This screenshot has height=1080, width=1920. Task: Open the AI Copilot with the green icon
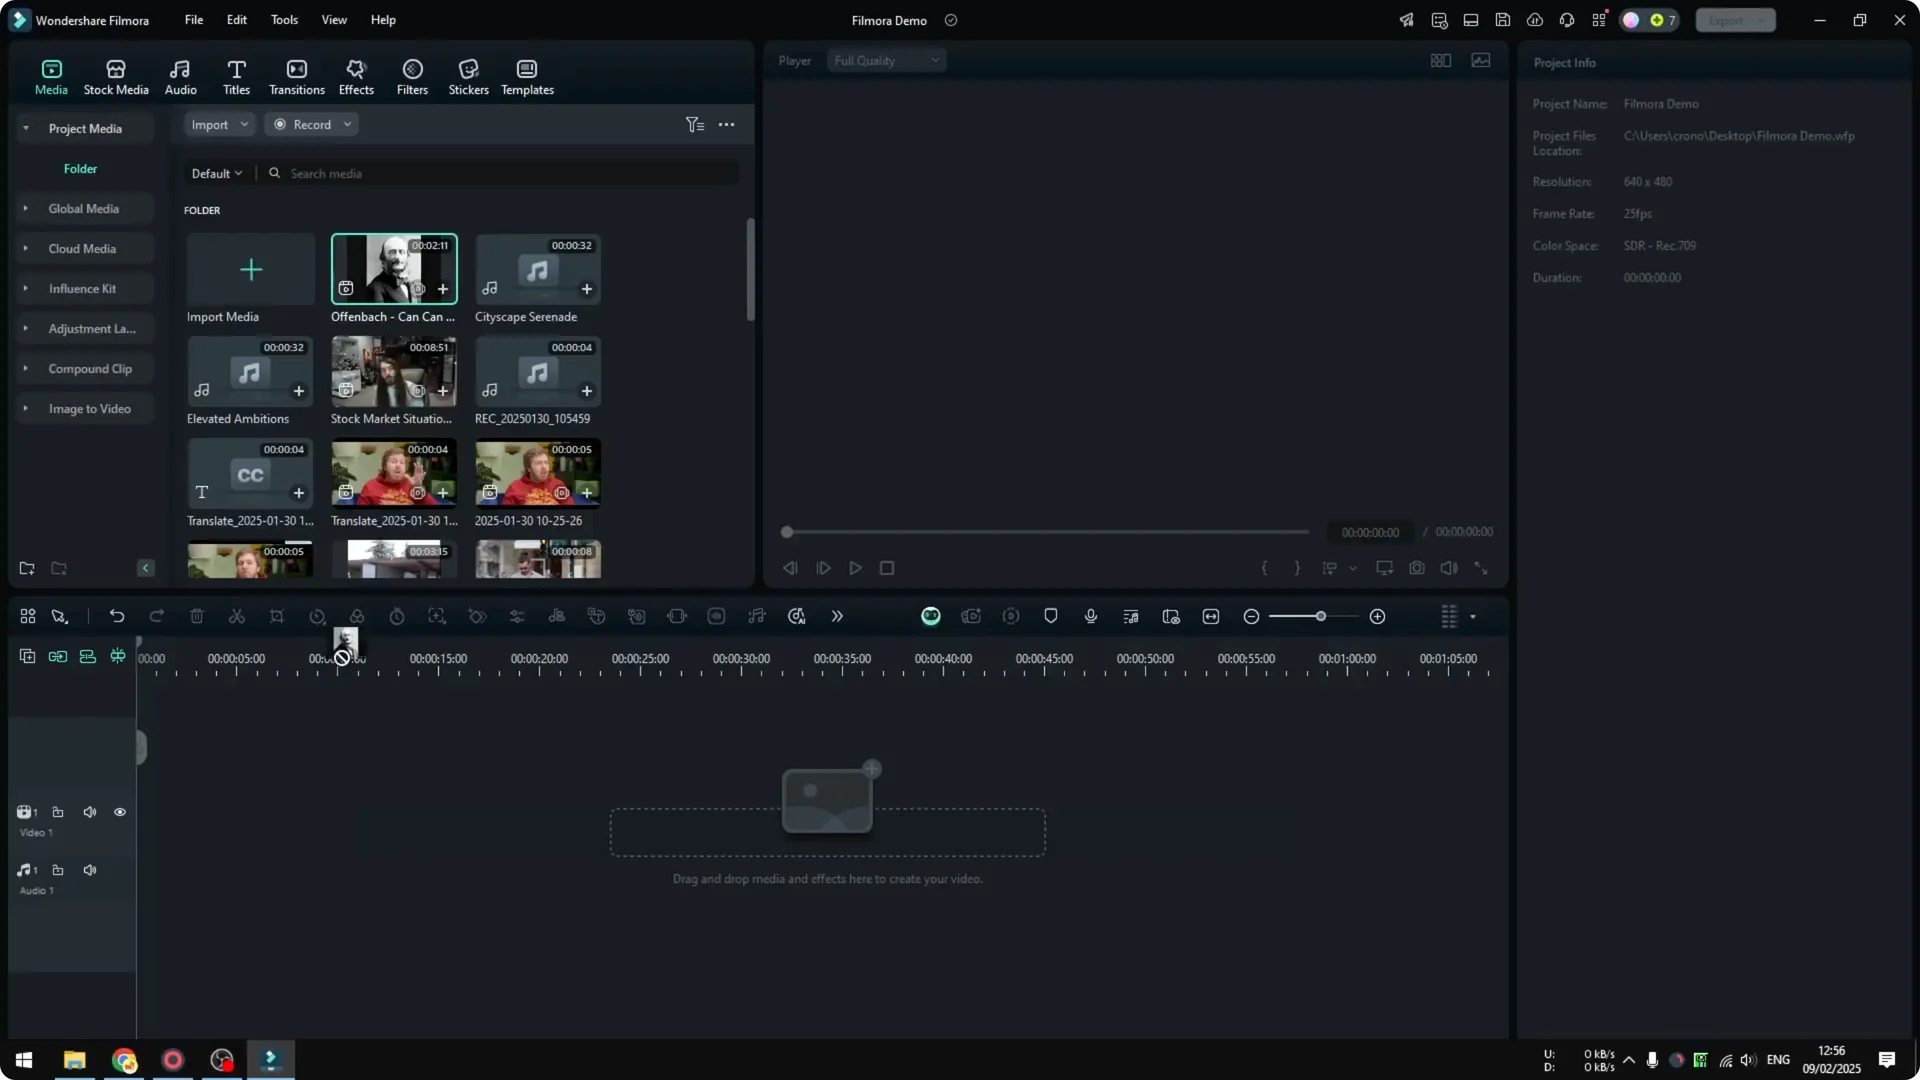point(931,616)
